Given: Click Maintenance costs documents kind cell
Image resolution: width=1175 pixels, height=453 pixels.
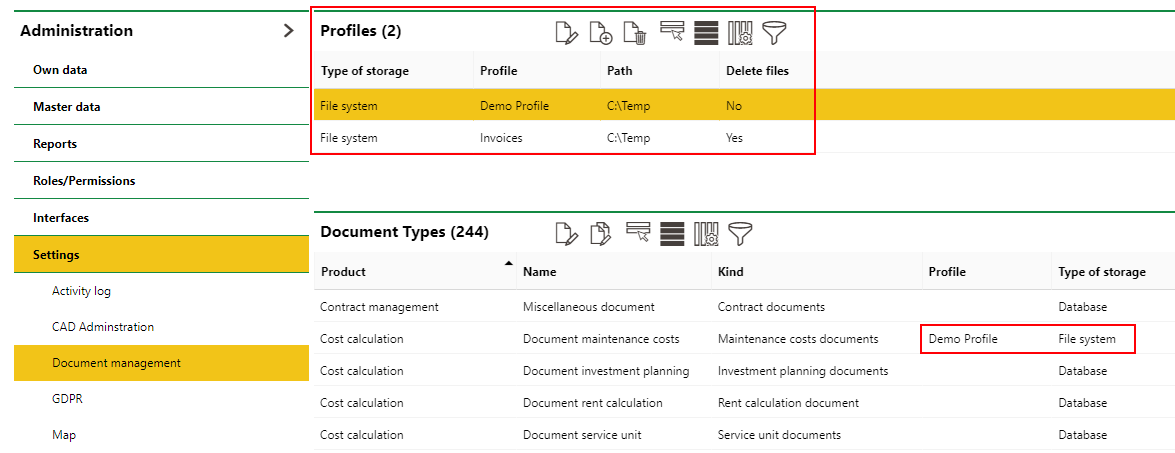Looking at the screenshot, I should pos(798,338).
